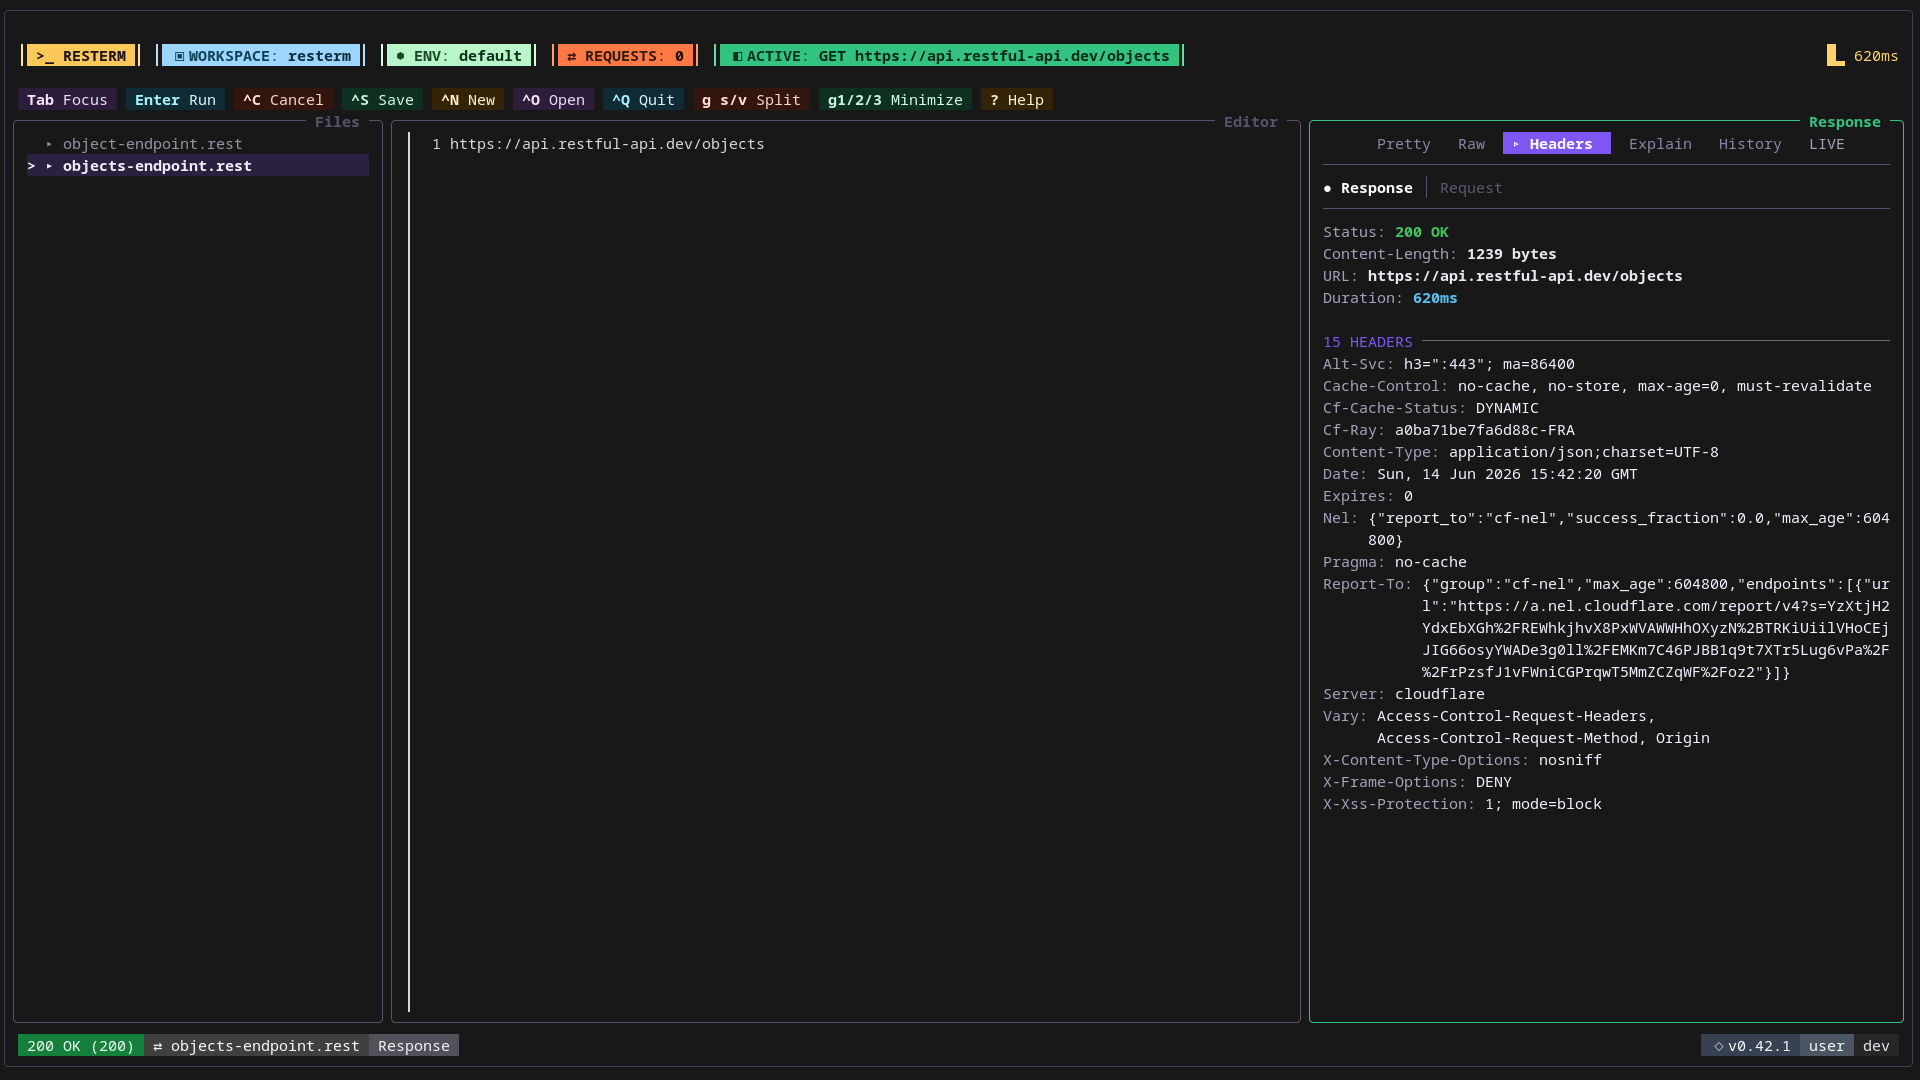This screenshot has width=1920, height=1080.
Task: Click the arrows icon beside objects-endpoint.rest in status bar
Action: [158, 1046]
